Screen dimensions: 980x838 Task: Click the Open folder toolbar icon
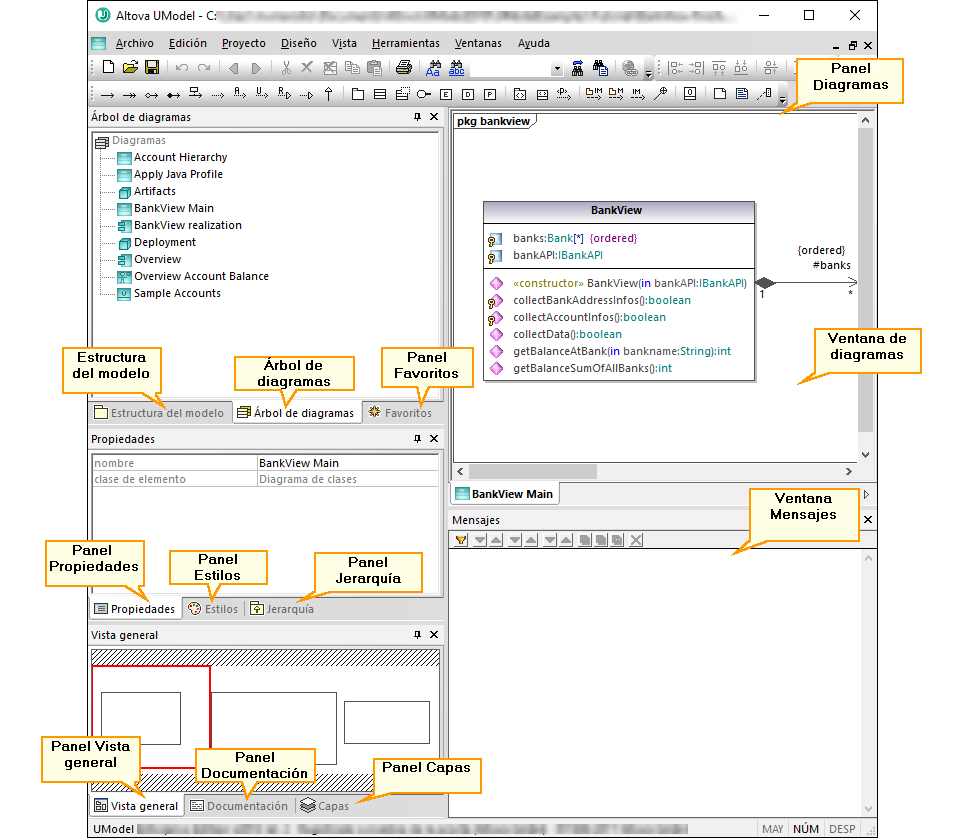(130, 68)
